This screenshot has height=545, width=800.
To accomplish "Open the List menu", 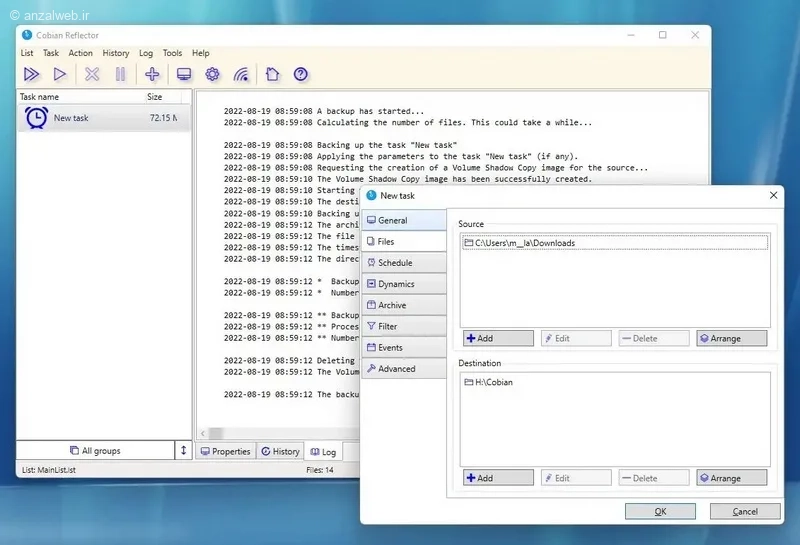I will [27, 53].
